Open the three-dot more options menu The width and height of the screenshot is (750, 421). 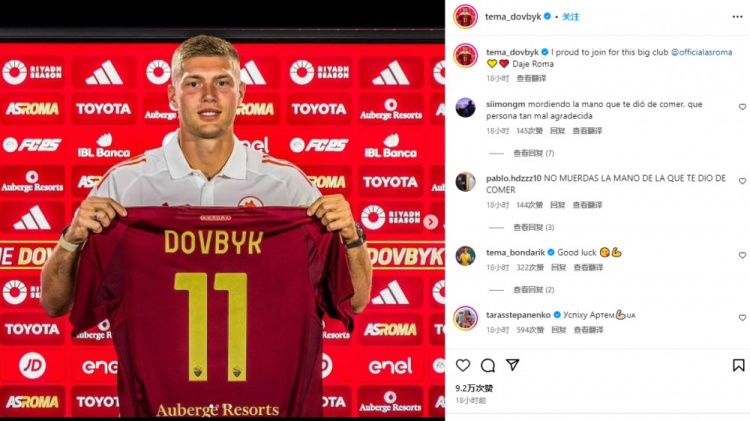(x=737, y=17)
